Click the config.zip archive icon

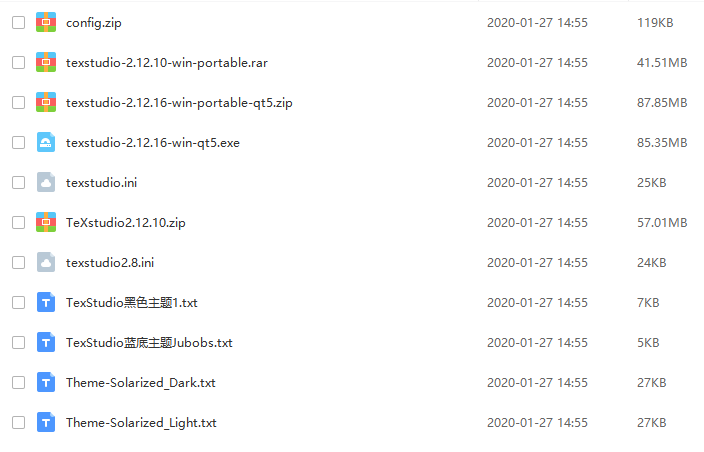pos(46,22)
